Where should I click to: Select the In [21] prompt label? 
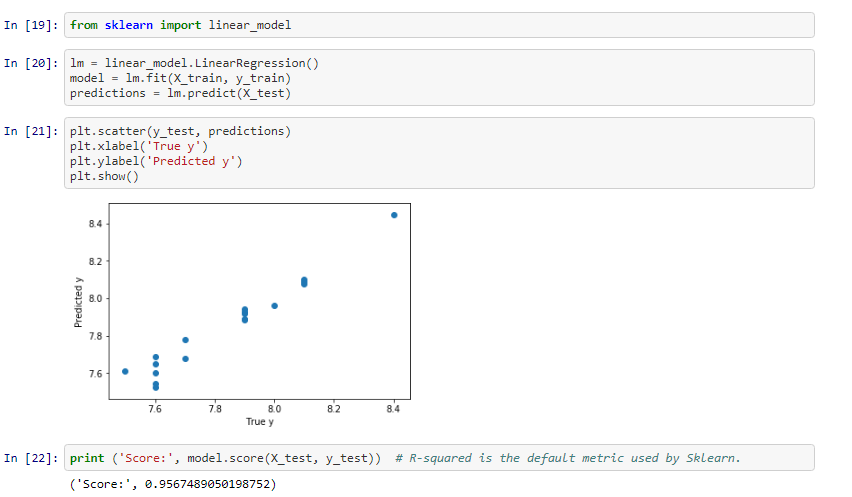30,131
